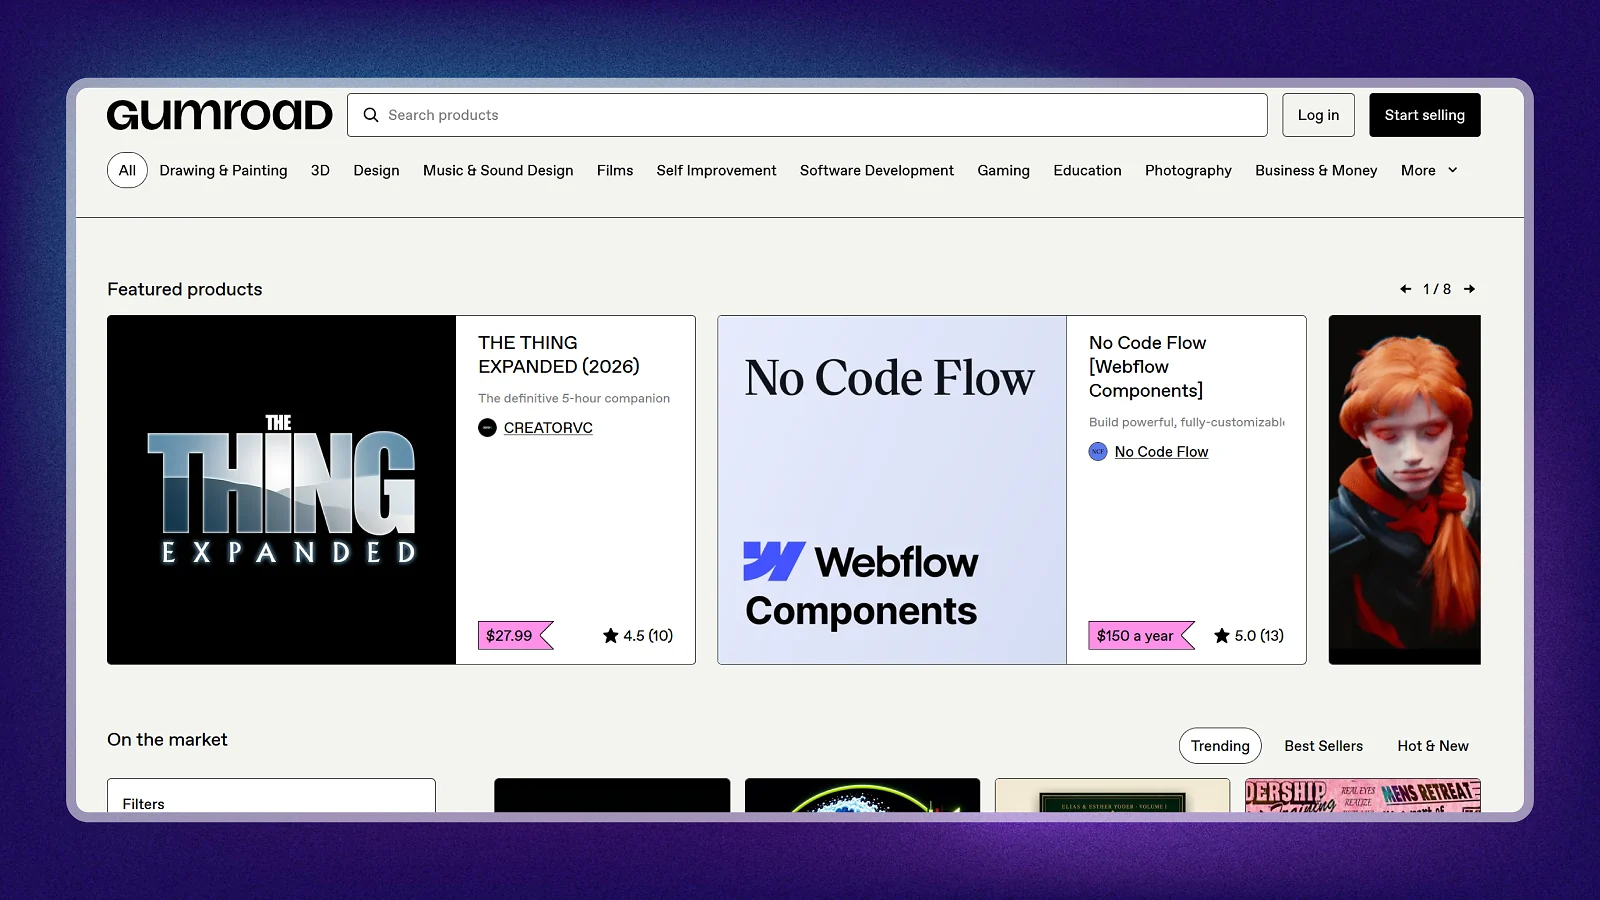Click the Log in button
1600x900 pixels.
point(1318,115)
